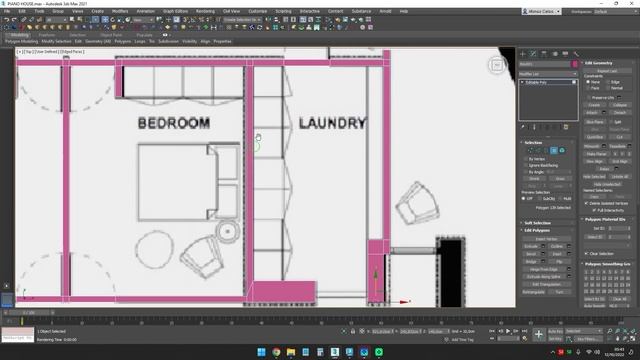Toggle the Preserve UVs checkbox
This screenshot has height=360, width=640.
(x=588, y=98)
